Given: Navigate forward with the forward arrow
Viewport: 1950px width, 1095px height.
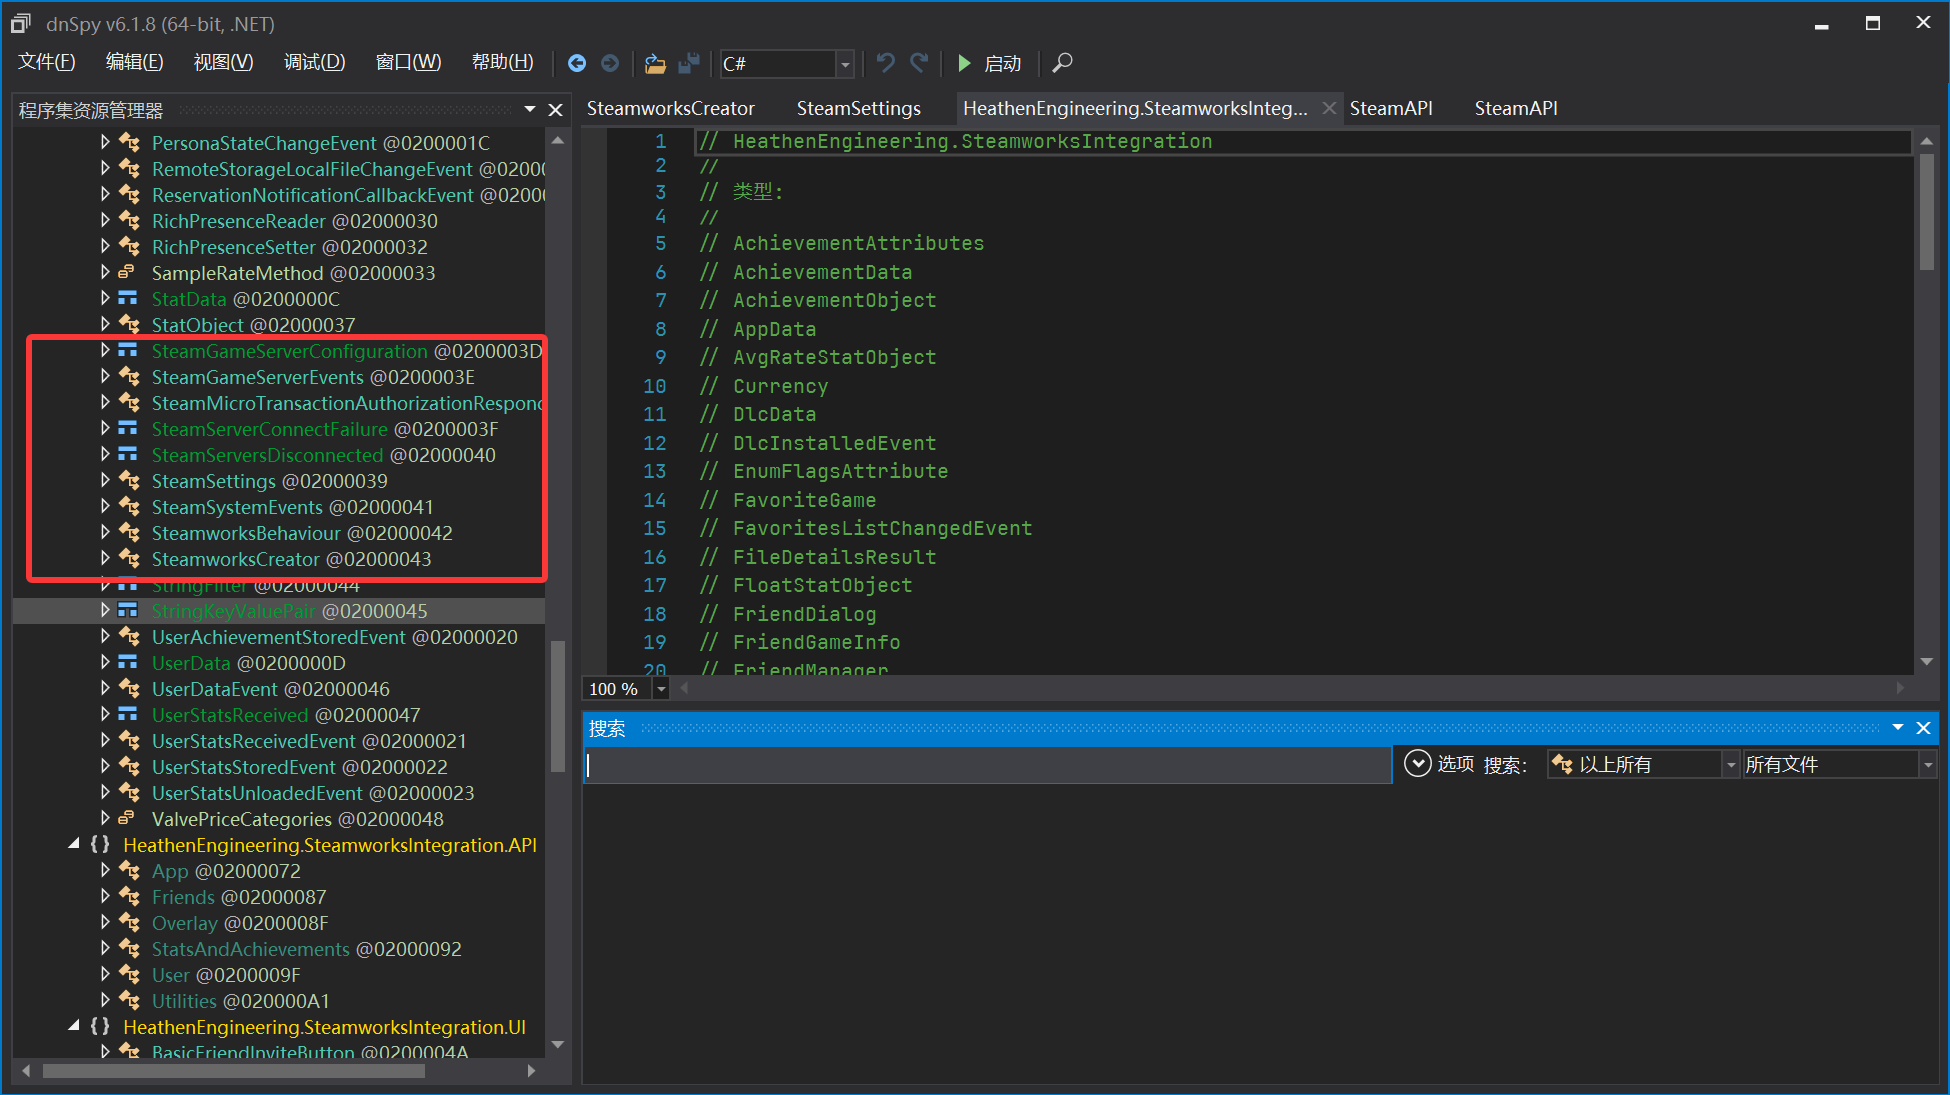Looking at the screenshot, I should (x=610, y=63).
